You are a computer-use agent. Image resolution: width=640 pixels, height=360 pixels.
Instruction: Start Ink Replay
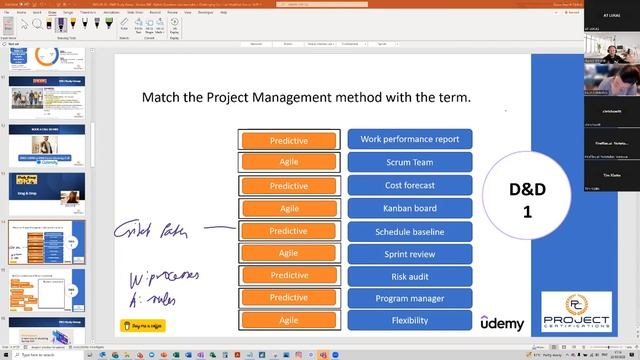click(174, 26)
